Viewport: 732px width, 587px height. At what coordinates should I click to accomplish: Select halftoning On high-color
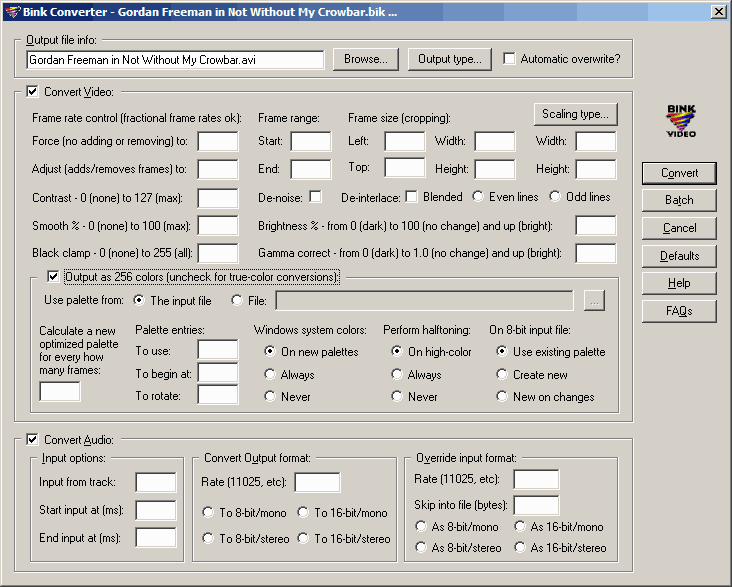tap(397, 351)
